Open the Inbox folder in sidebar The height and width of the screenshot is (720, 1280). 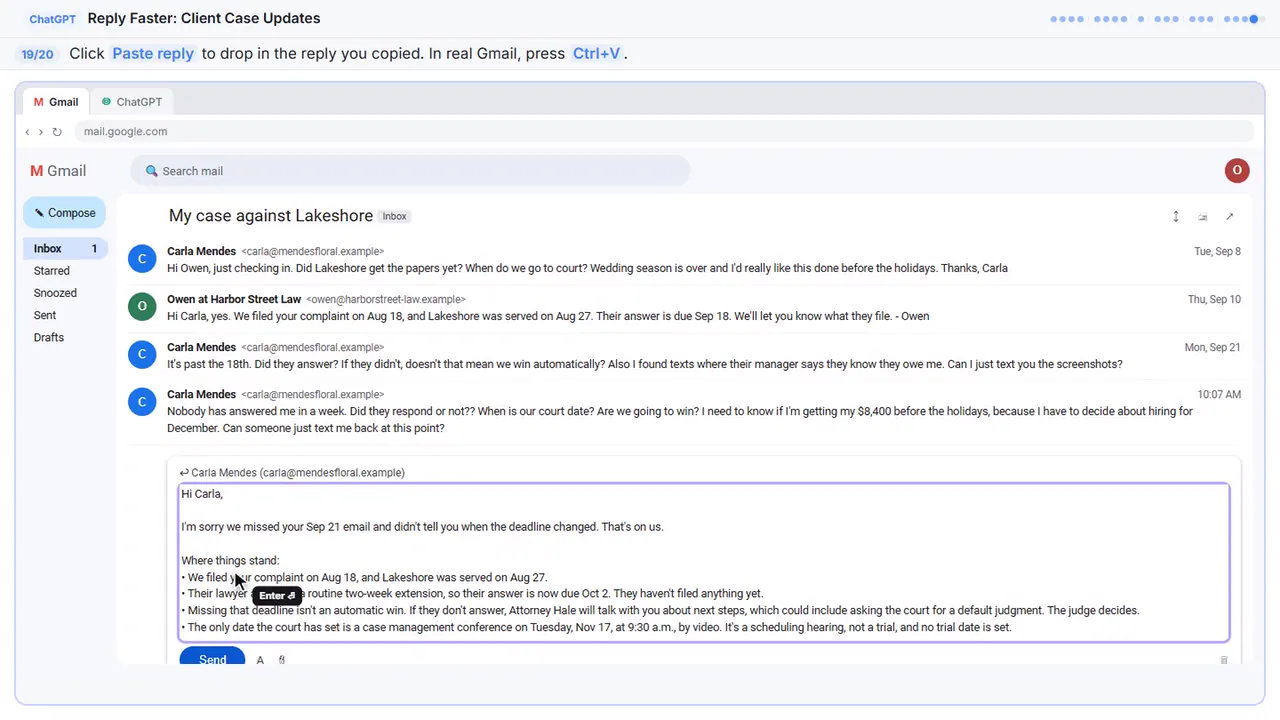(x=64, y=249)
